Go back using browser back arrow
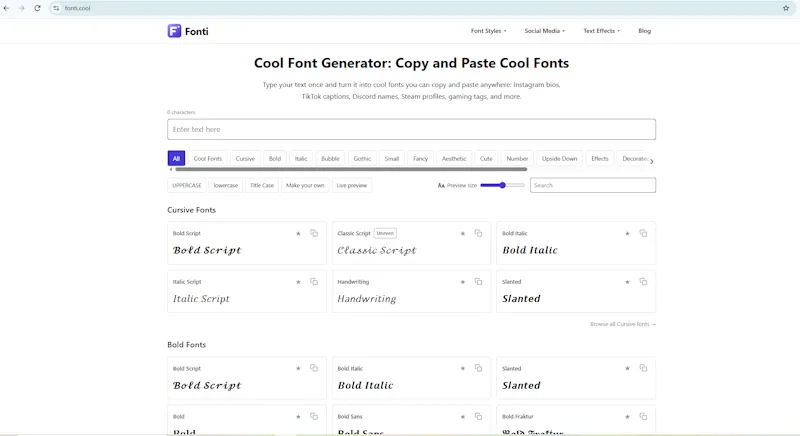800x436 pixels. click(x=7, y=8)
